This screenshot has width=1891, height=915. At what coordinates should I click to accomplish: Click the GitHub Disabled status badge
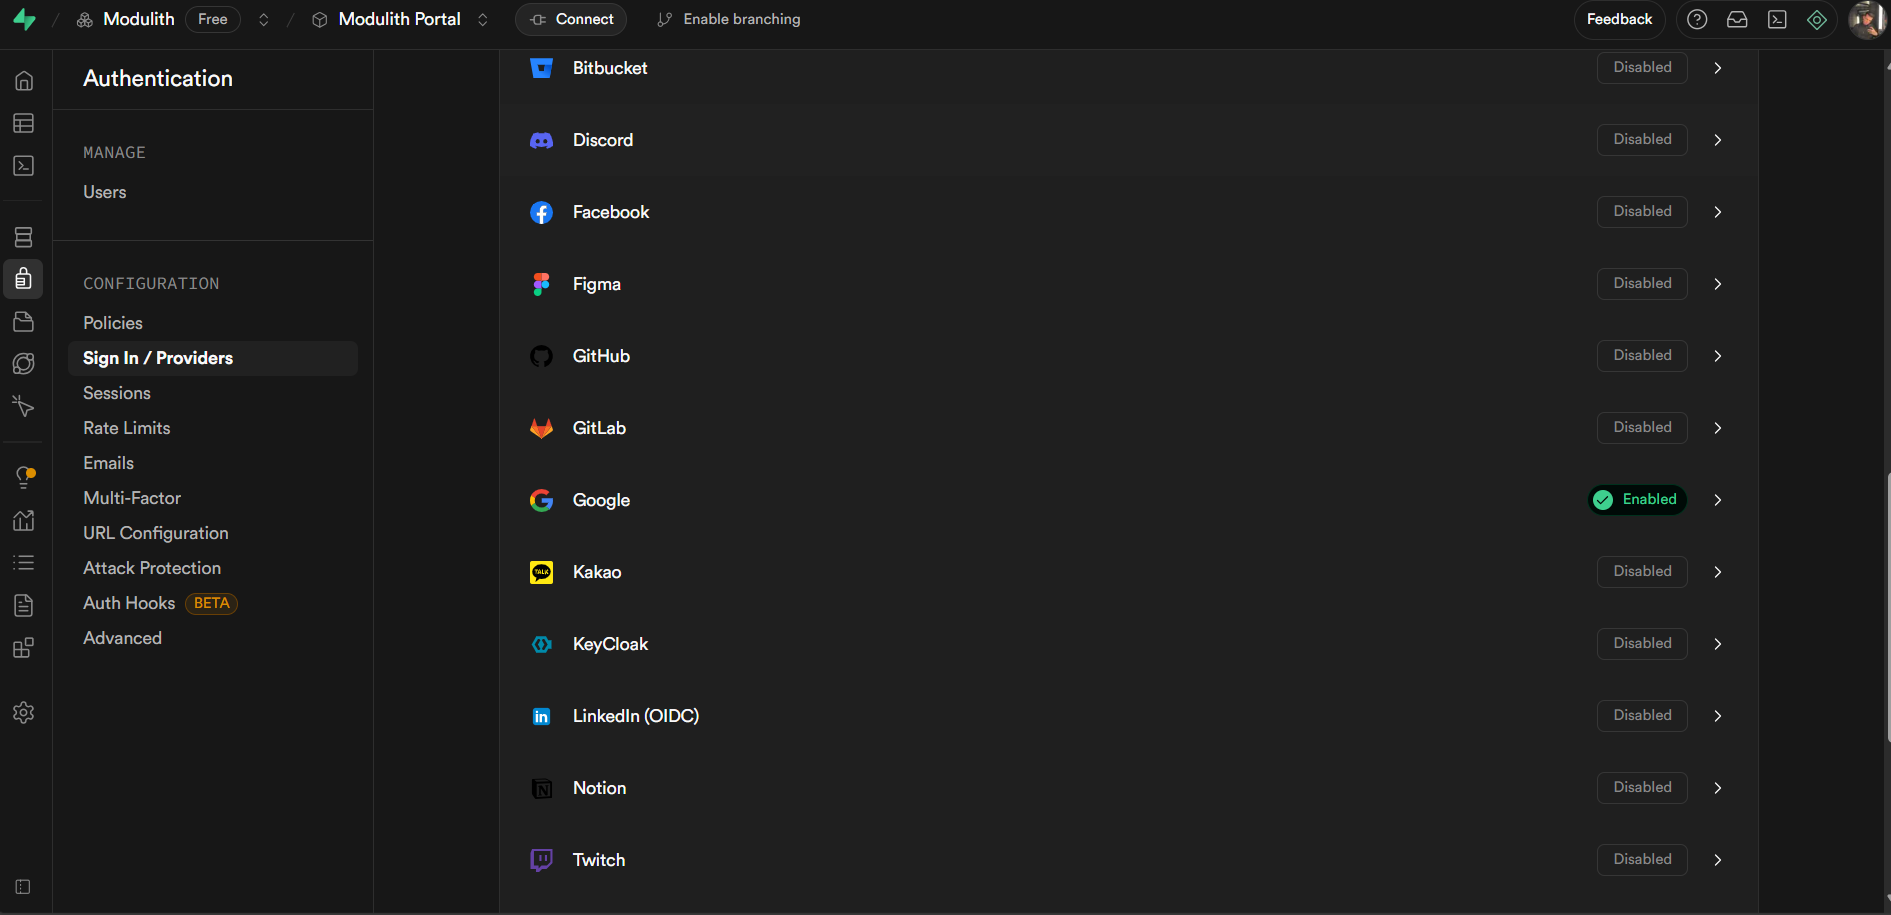pyautogui.click(x=1642, y=355)
